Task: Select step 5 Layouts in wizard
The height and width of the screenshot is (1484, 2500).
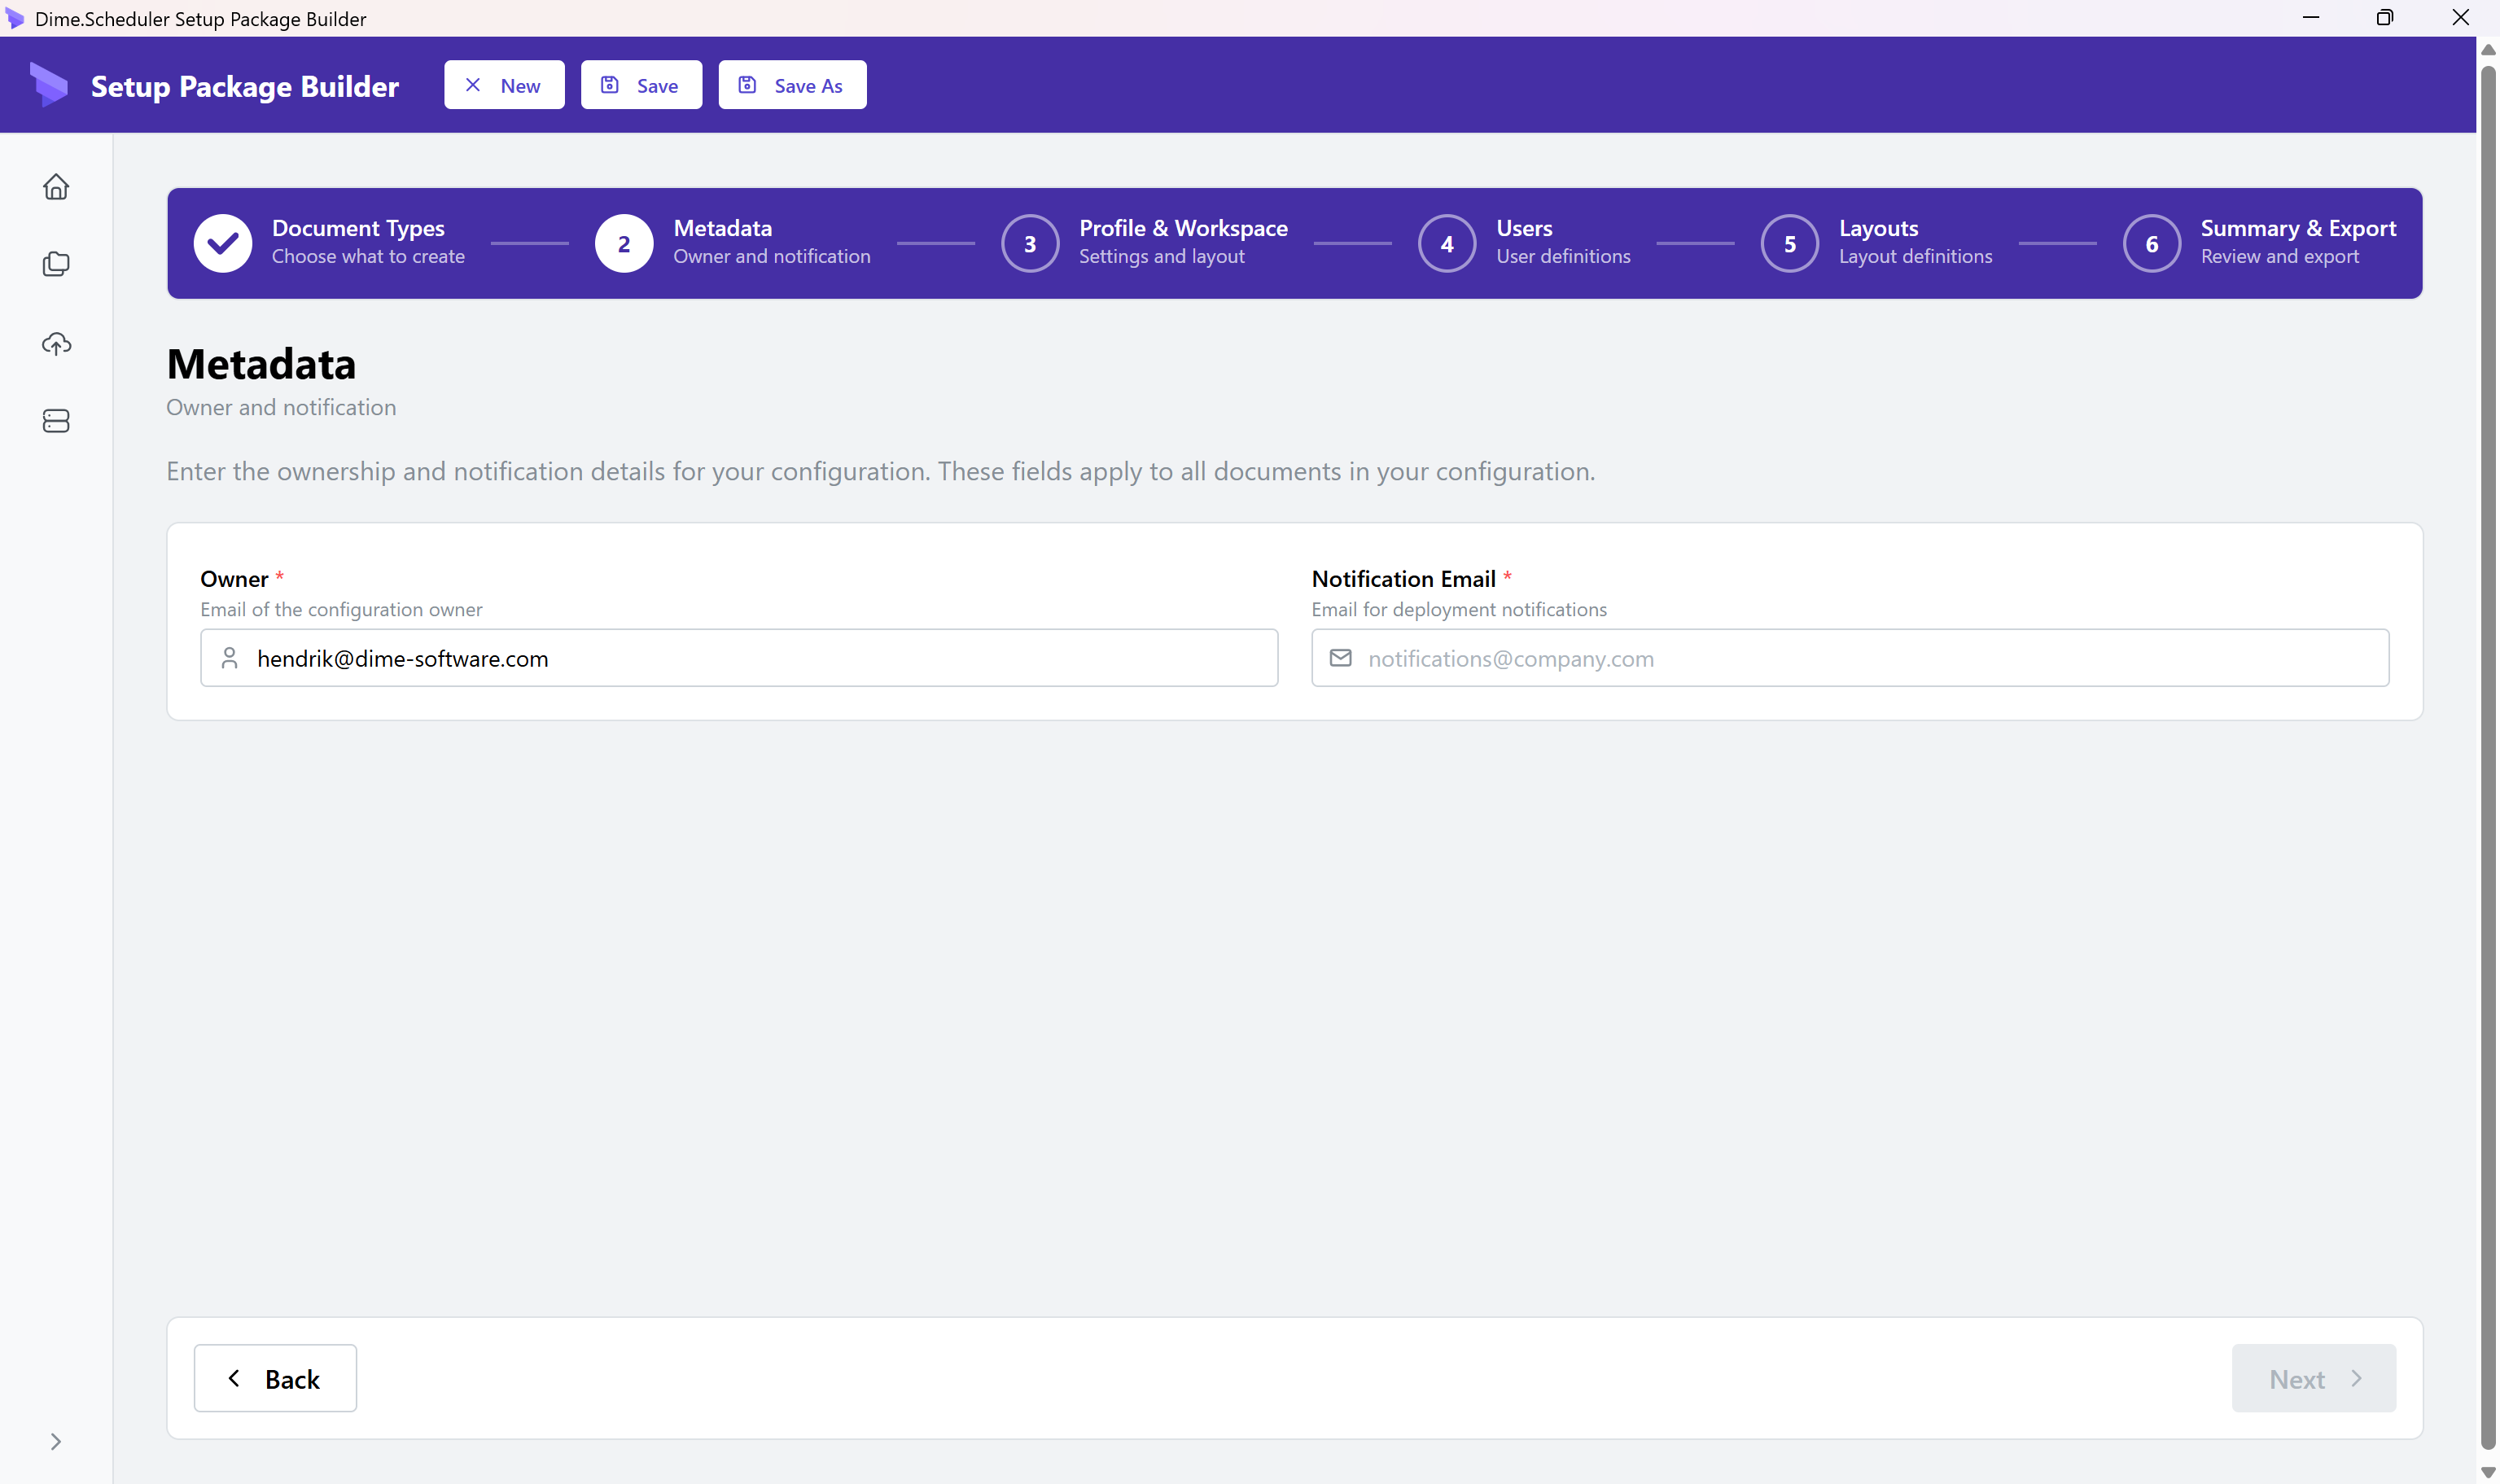Action: coord(1789,243)
